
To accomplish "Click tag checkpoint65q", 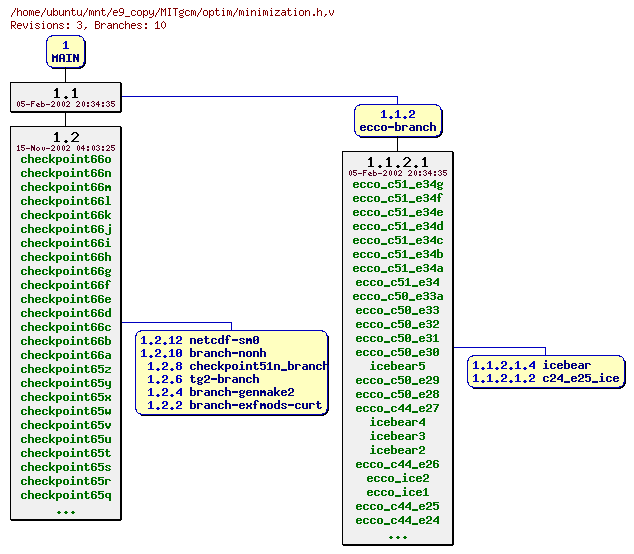I will pyautogui.click(x=66, y=495).
